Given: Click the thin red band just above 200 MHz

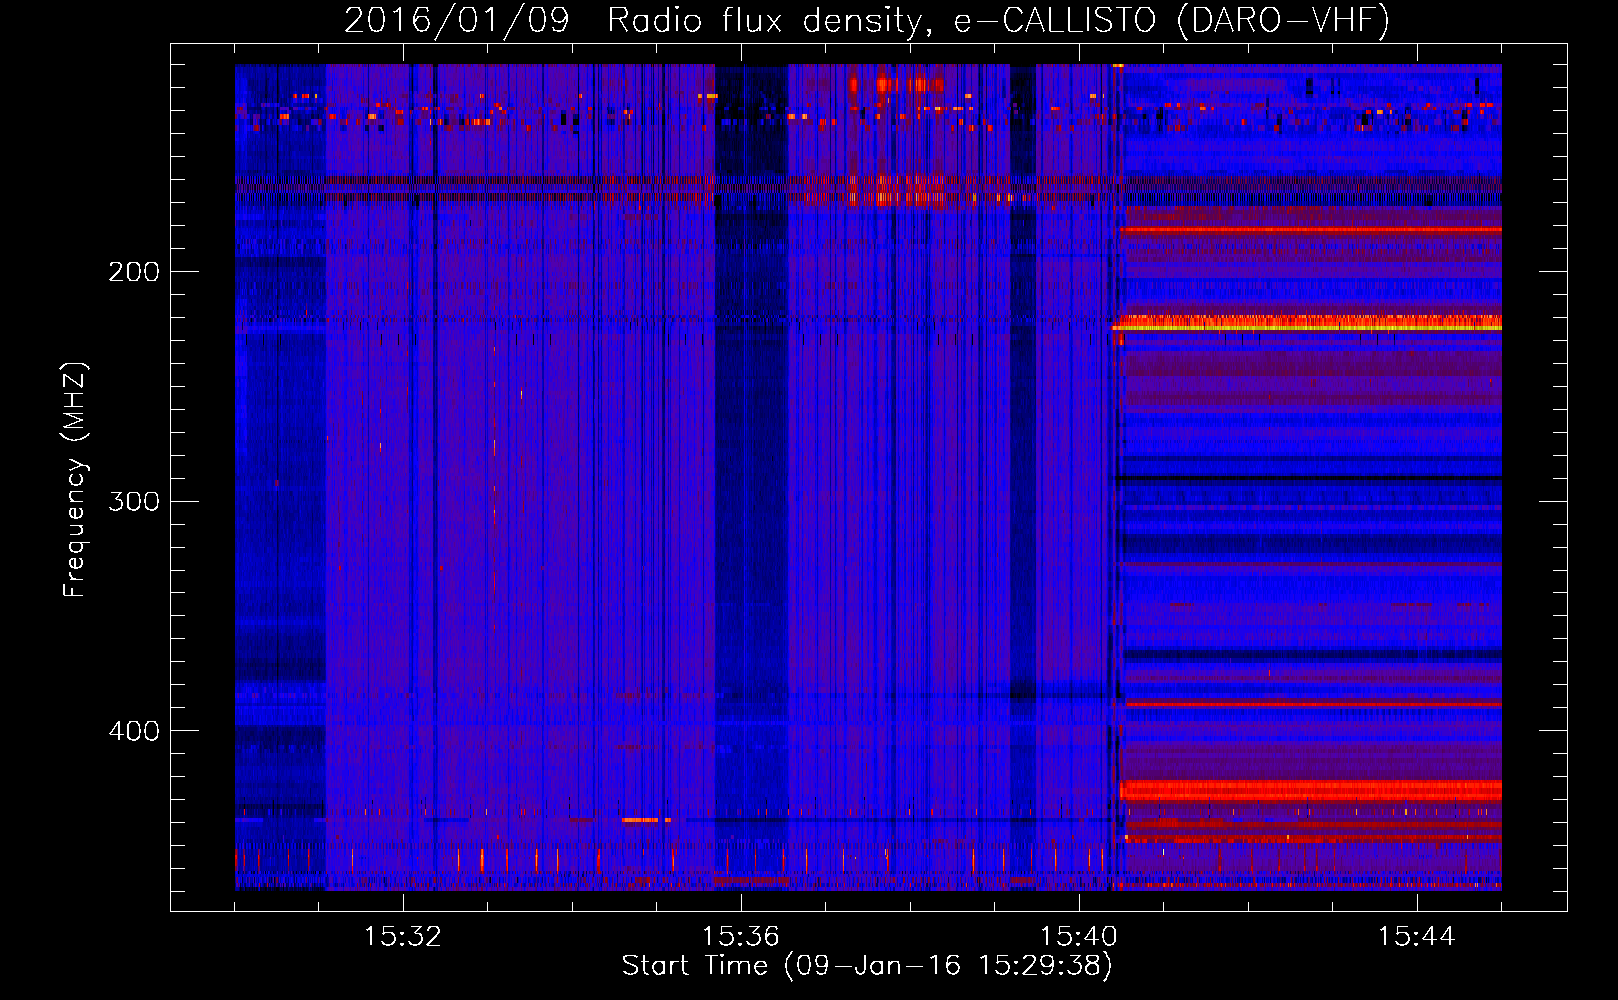Looking at the screenshot, I should tap(1311, 230).
